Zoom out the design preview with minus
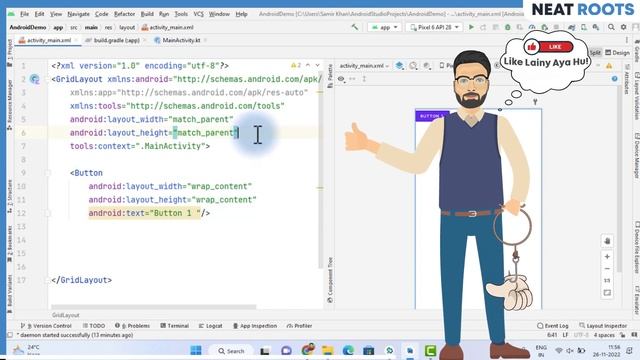Viewport: 640px width, 360px height. pos(607,269)
